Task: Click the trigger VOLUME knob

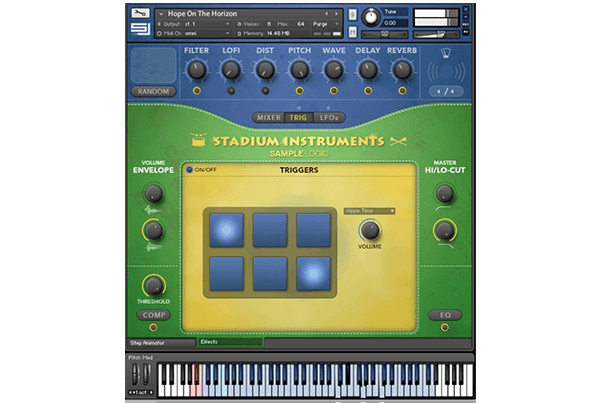Action: (370, 230)
